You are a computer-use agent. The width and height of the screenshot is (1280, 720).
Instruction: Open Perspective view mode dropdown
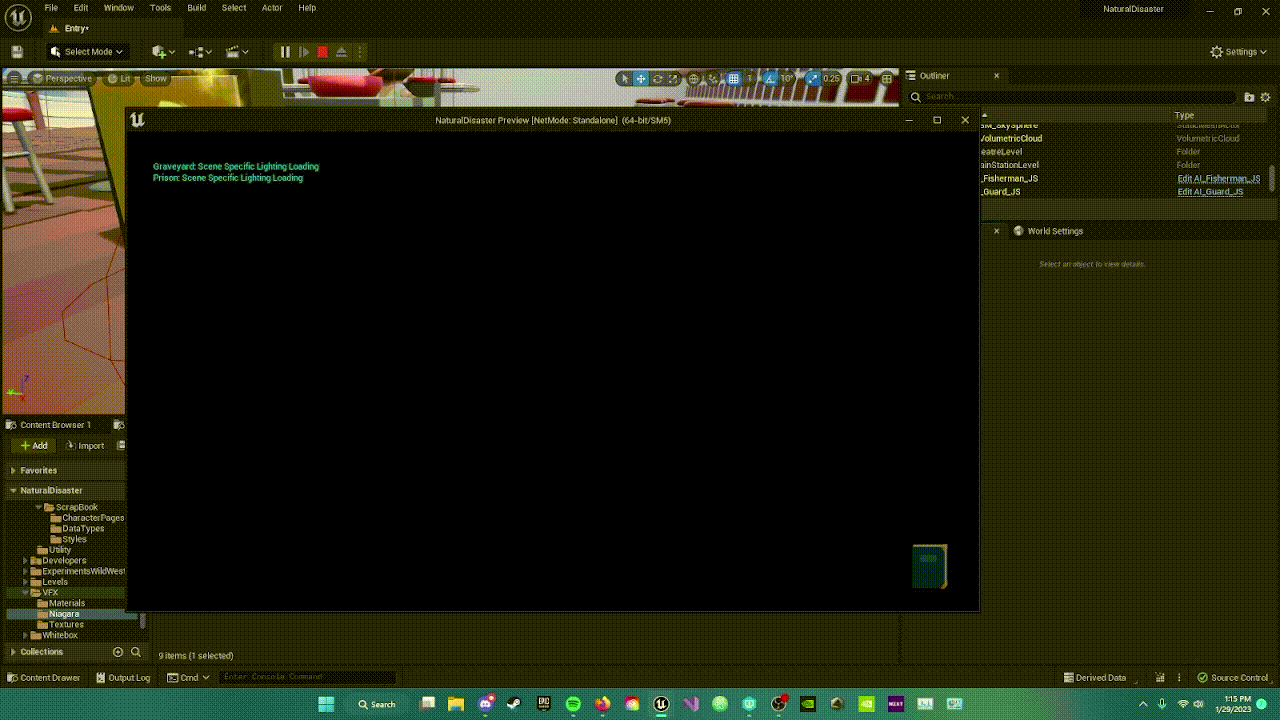[62, 78]
